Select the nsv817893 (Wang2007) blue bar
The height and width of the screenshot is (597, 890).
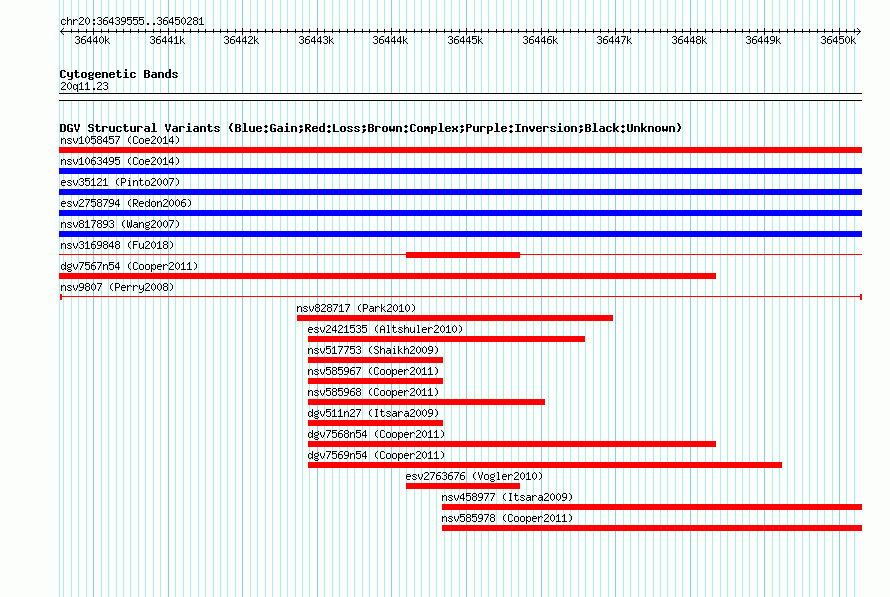pos(460,234)
